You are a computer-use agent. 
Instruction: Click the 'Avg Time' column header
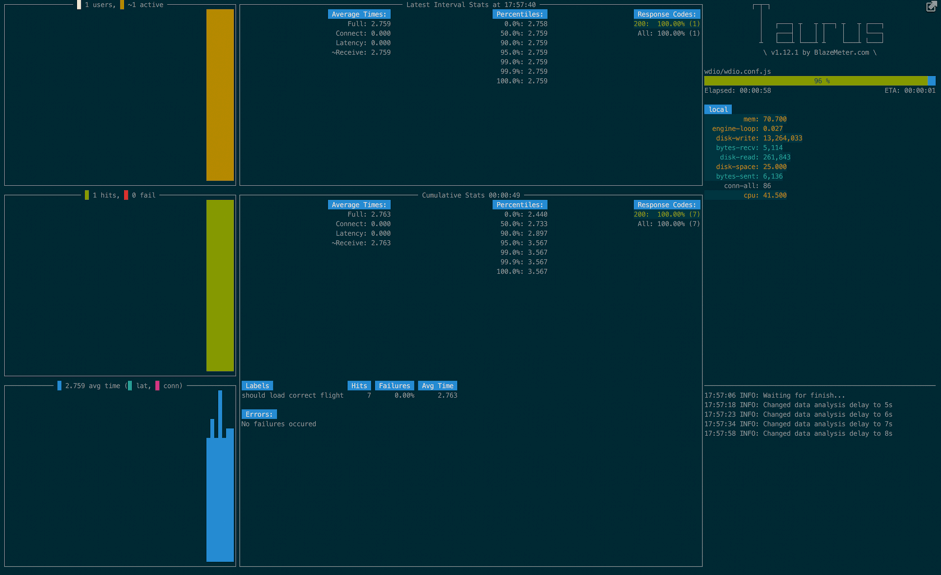437,385
